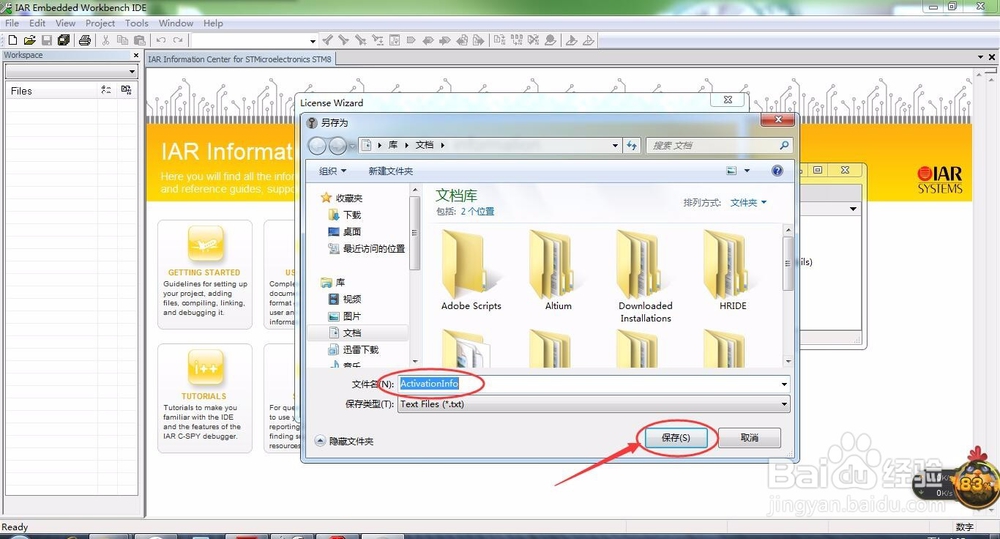Open the Adobe Scripts folder
1000x539 pixels.
click(471, 270)
